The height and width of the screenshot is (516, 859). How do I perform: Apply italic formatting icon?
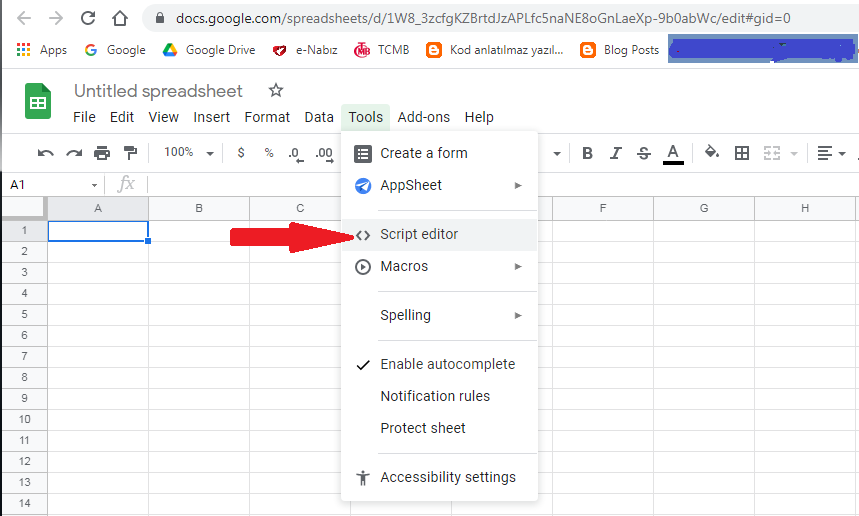coord(615,153)
